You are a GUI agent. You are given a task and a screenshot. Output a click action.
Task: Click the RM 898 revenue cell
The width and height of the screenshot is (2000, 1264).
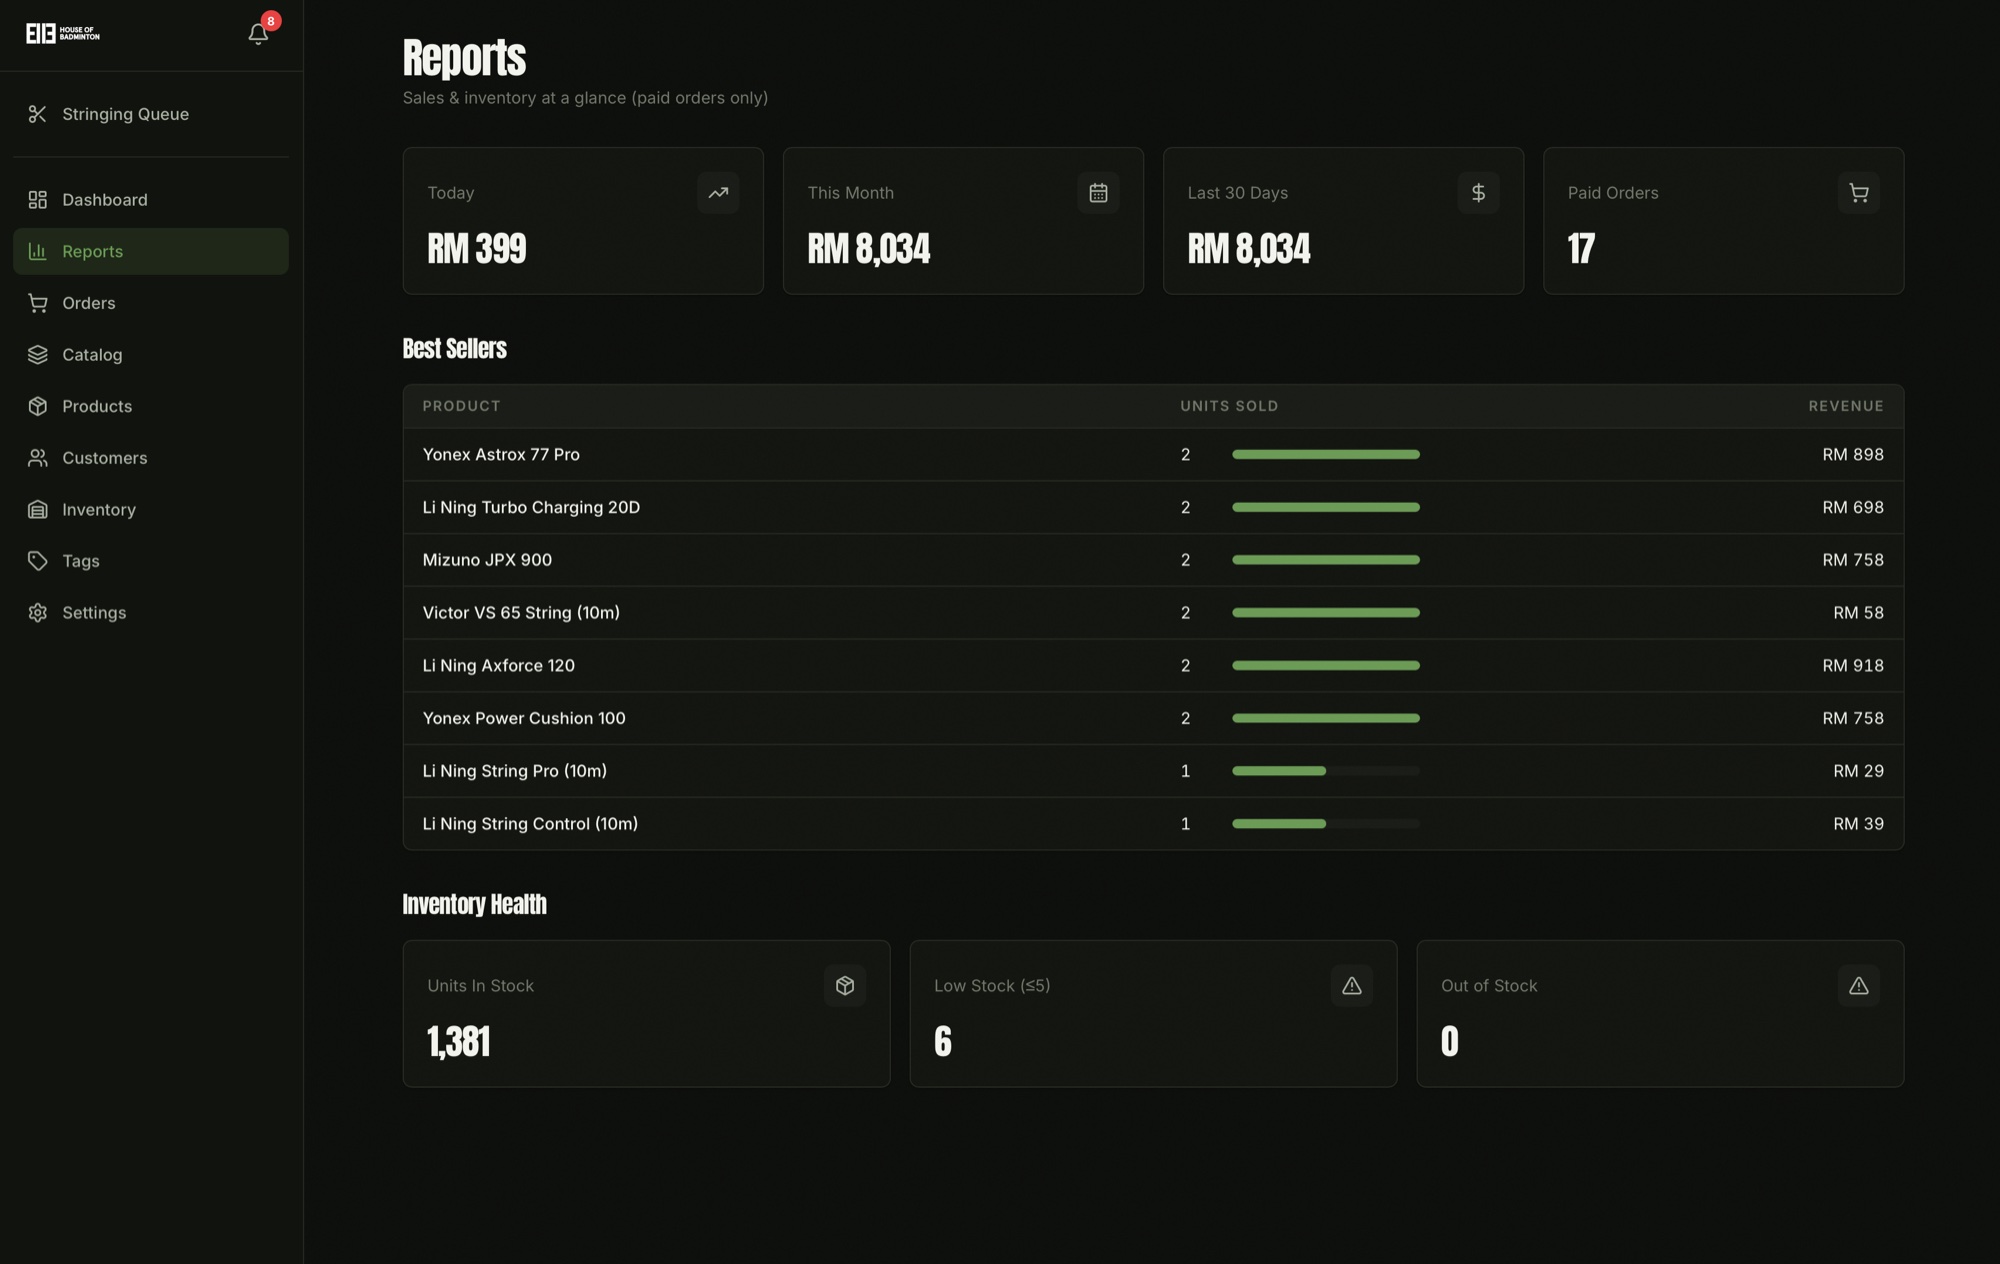1853,455
